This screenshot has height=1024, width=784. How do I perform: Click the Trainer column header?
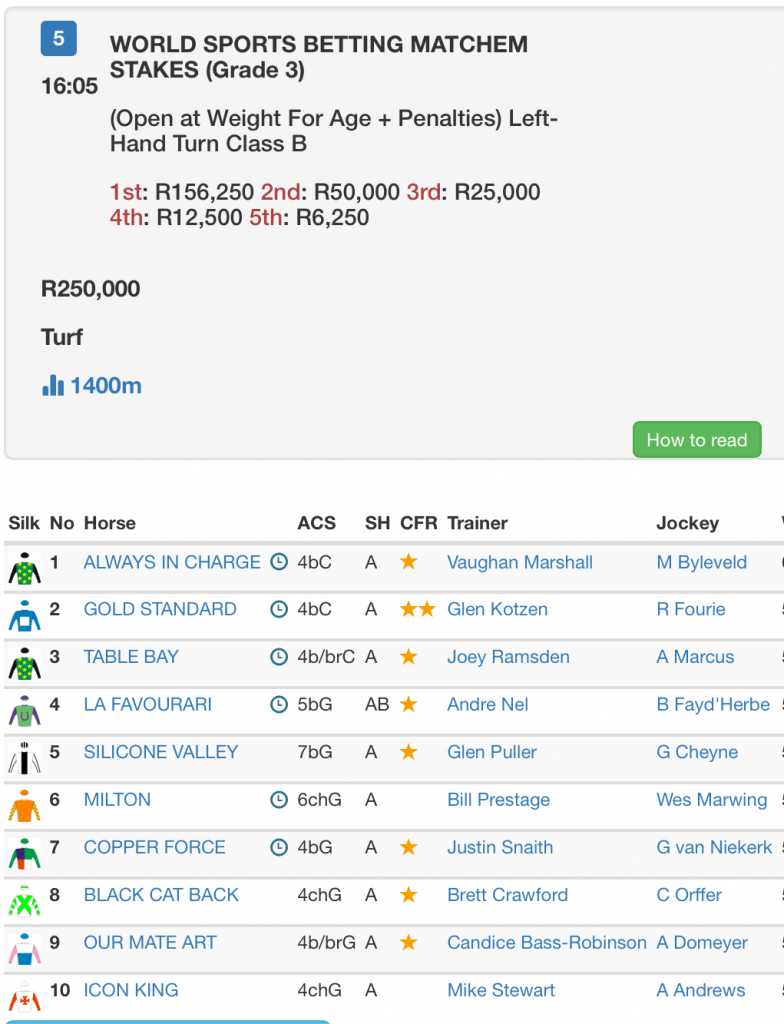point(477,523)
